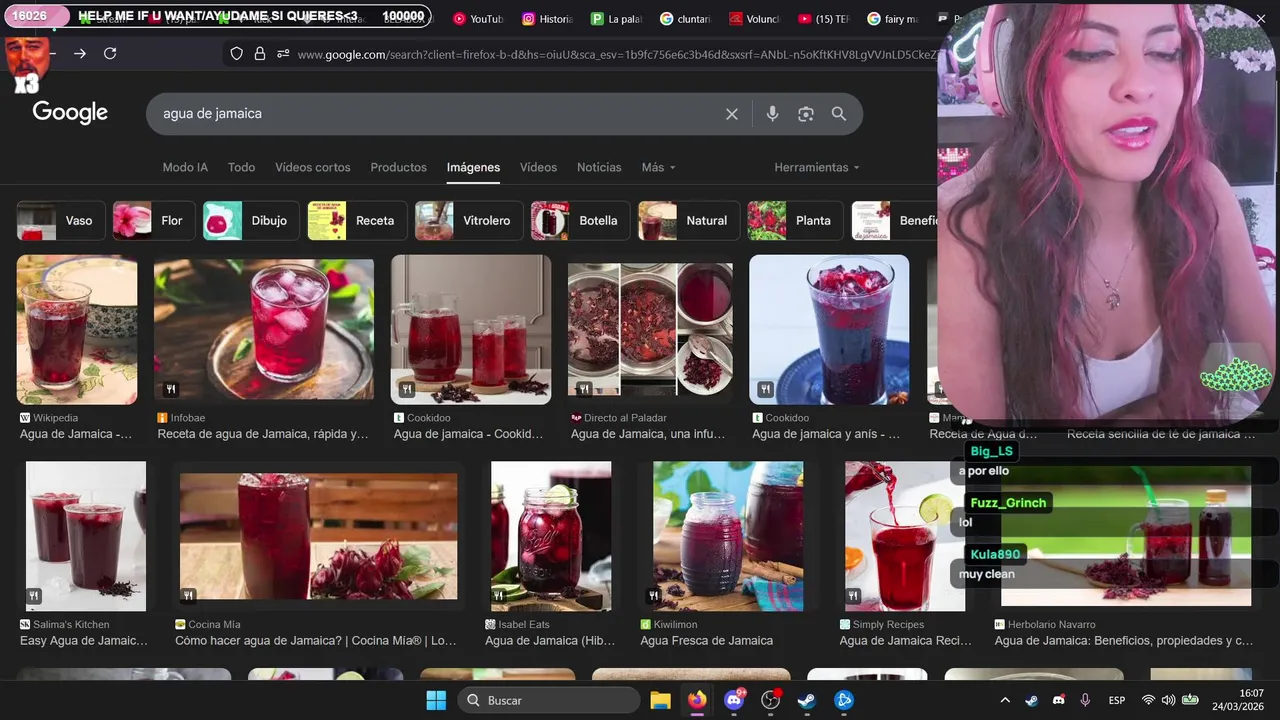The height and width of the screenshot is (720, 1280).
Task: Open the La palat bookmark
Action: tap(616, 18)
